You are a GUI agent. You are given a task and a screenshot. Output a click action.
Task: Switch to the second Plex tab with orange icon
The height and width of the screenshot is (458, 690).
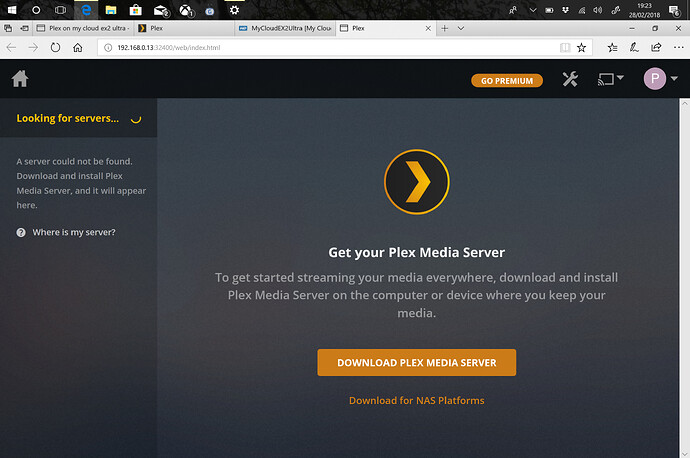point(185,28)
